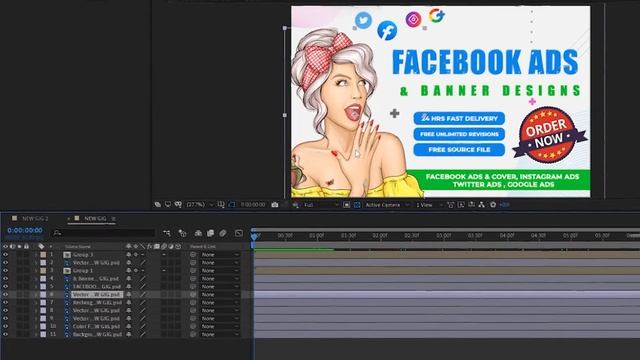Click the Always Preview This View icon
The image size is (640, 360).
coord(158,204)
